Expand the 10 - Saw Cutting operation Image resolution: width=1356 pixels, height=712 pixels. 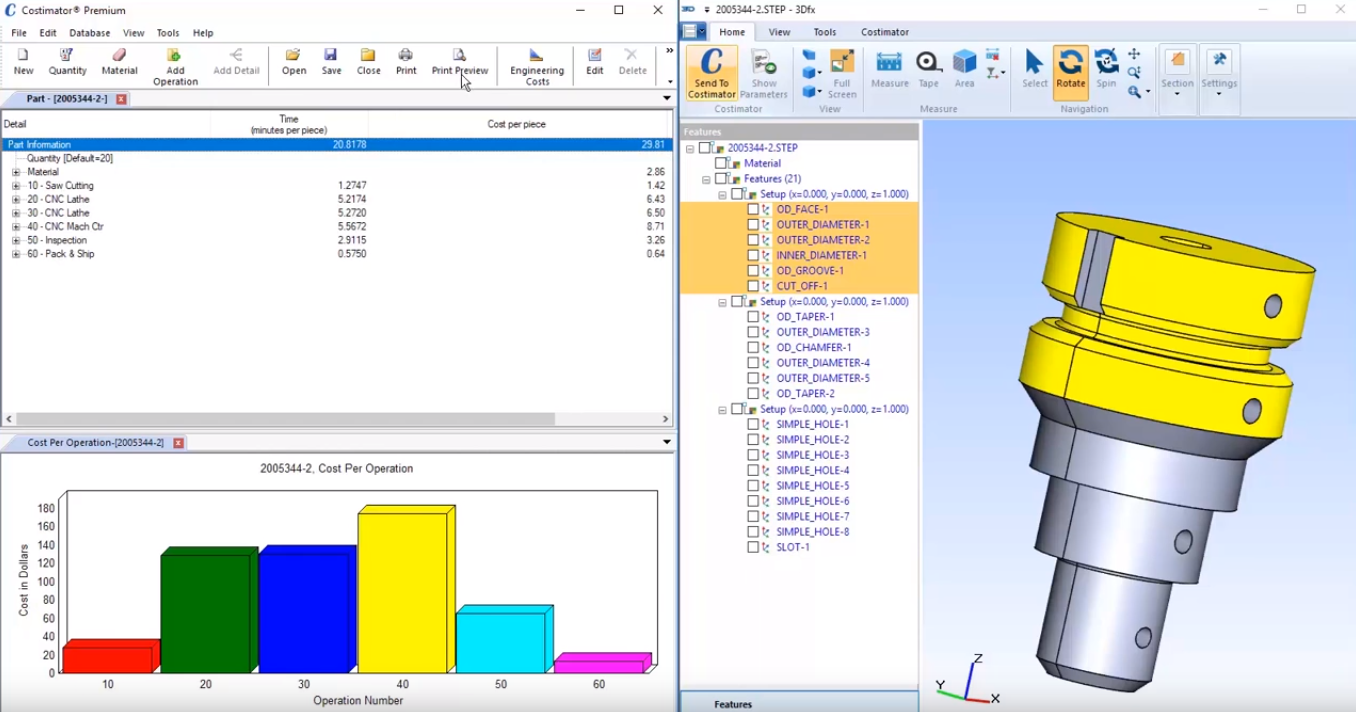16,186
